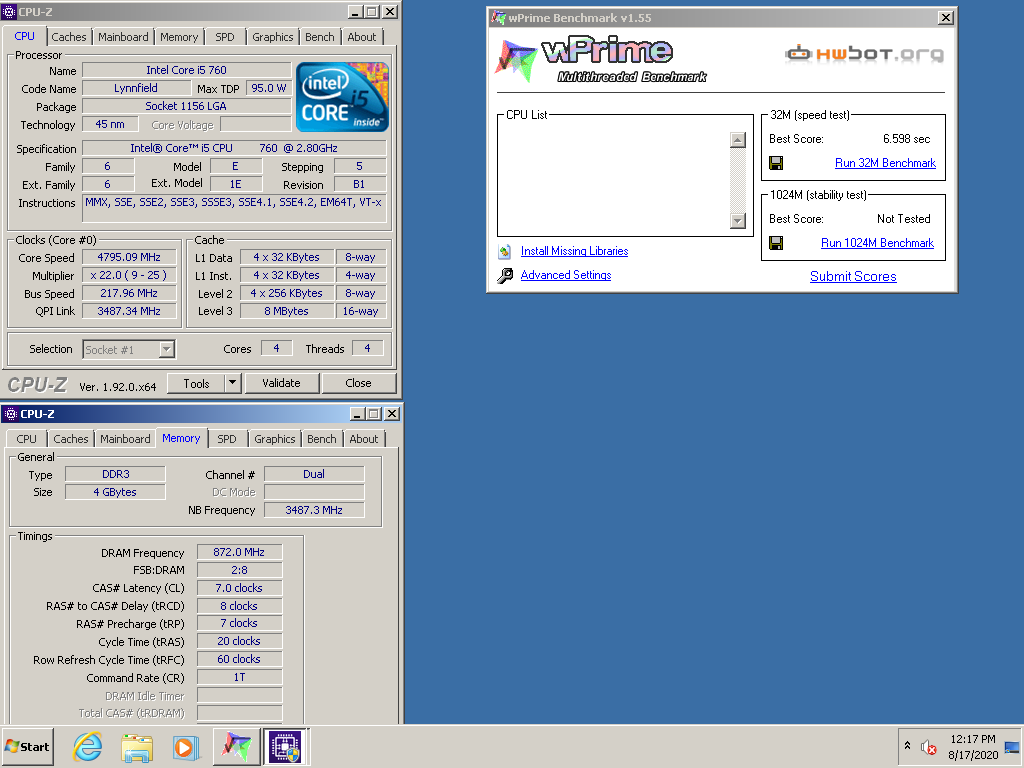Viewport: 1024px width, 768px height.
Task: Open the Memory tab in top CPU-Z window
Action: coord(179,37)
